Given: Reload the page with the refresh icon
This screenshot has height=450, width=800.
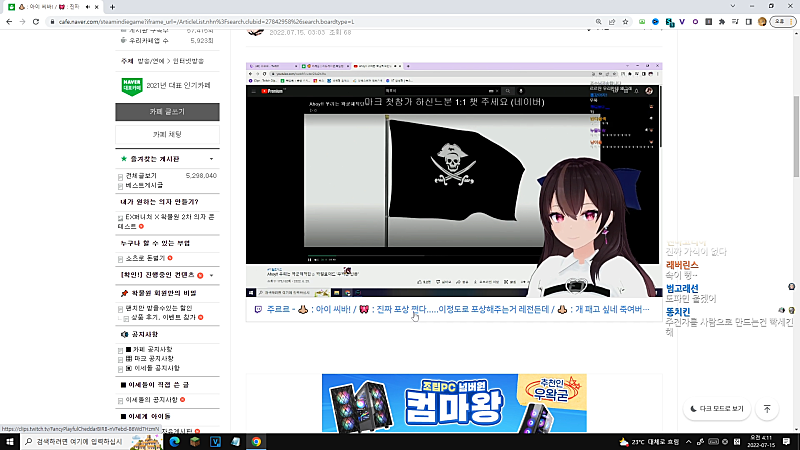Looking at the screenshot, I should [36, 22].
